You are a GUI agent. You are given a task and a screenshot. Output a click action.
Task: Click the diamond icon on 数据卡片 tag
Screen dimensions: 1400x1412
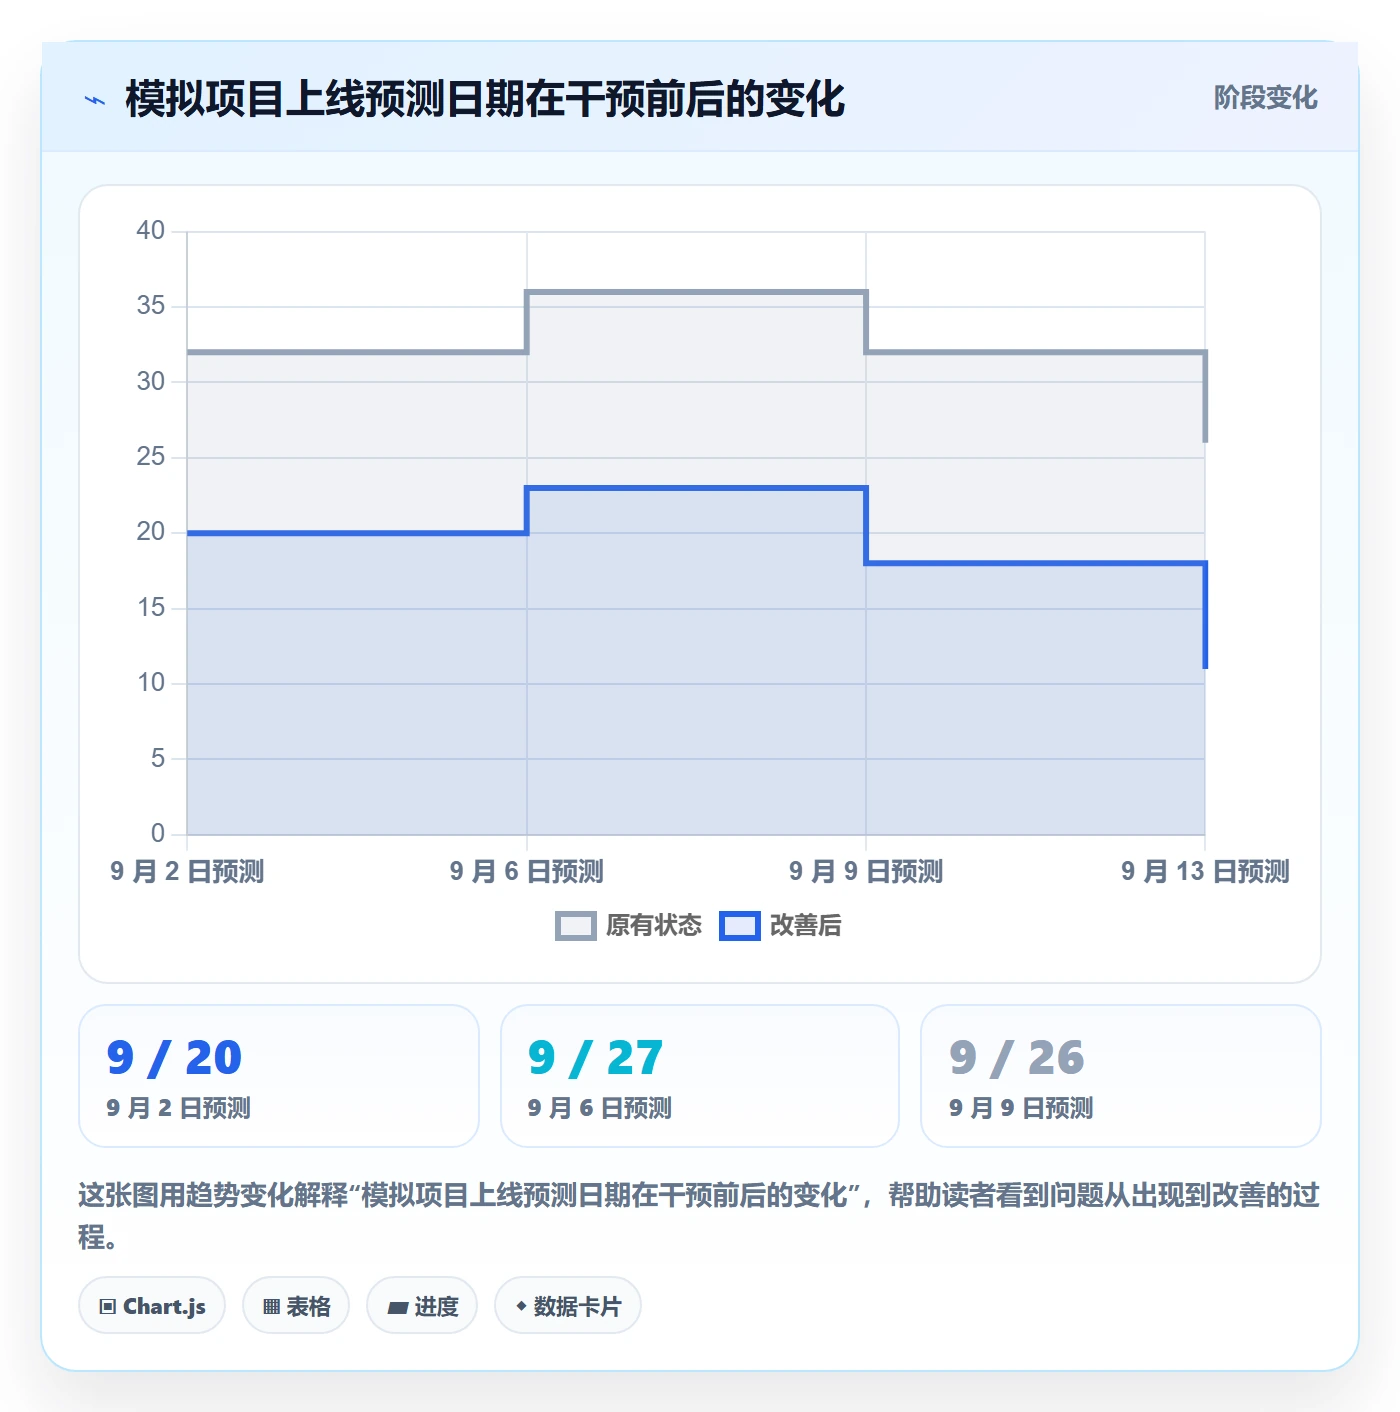(521, 1306)
